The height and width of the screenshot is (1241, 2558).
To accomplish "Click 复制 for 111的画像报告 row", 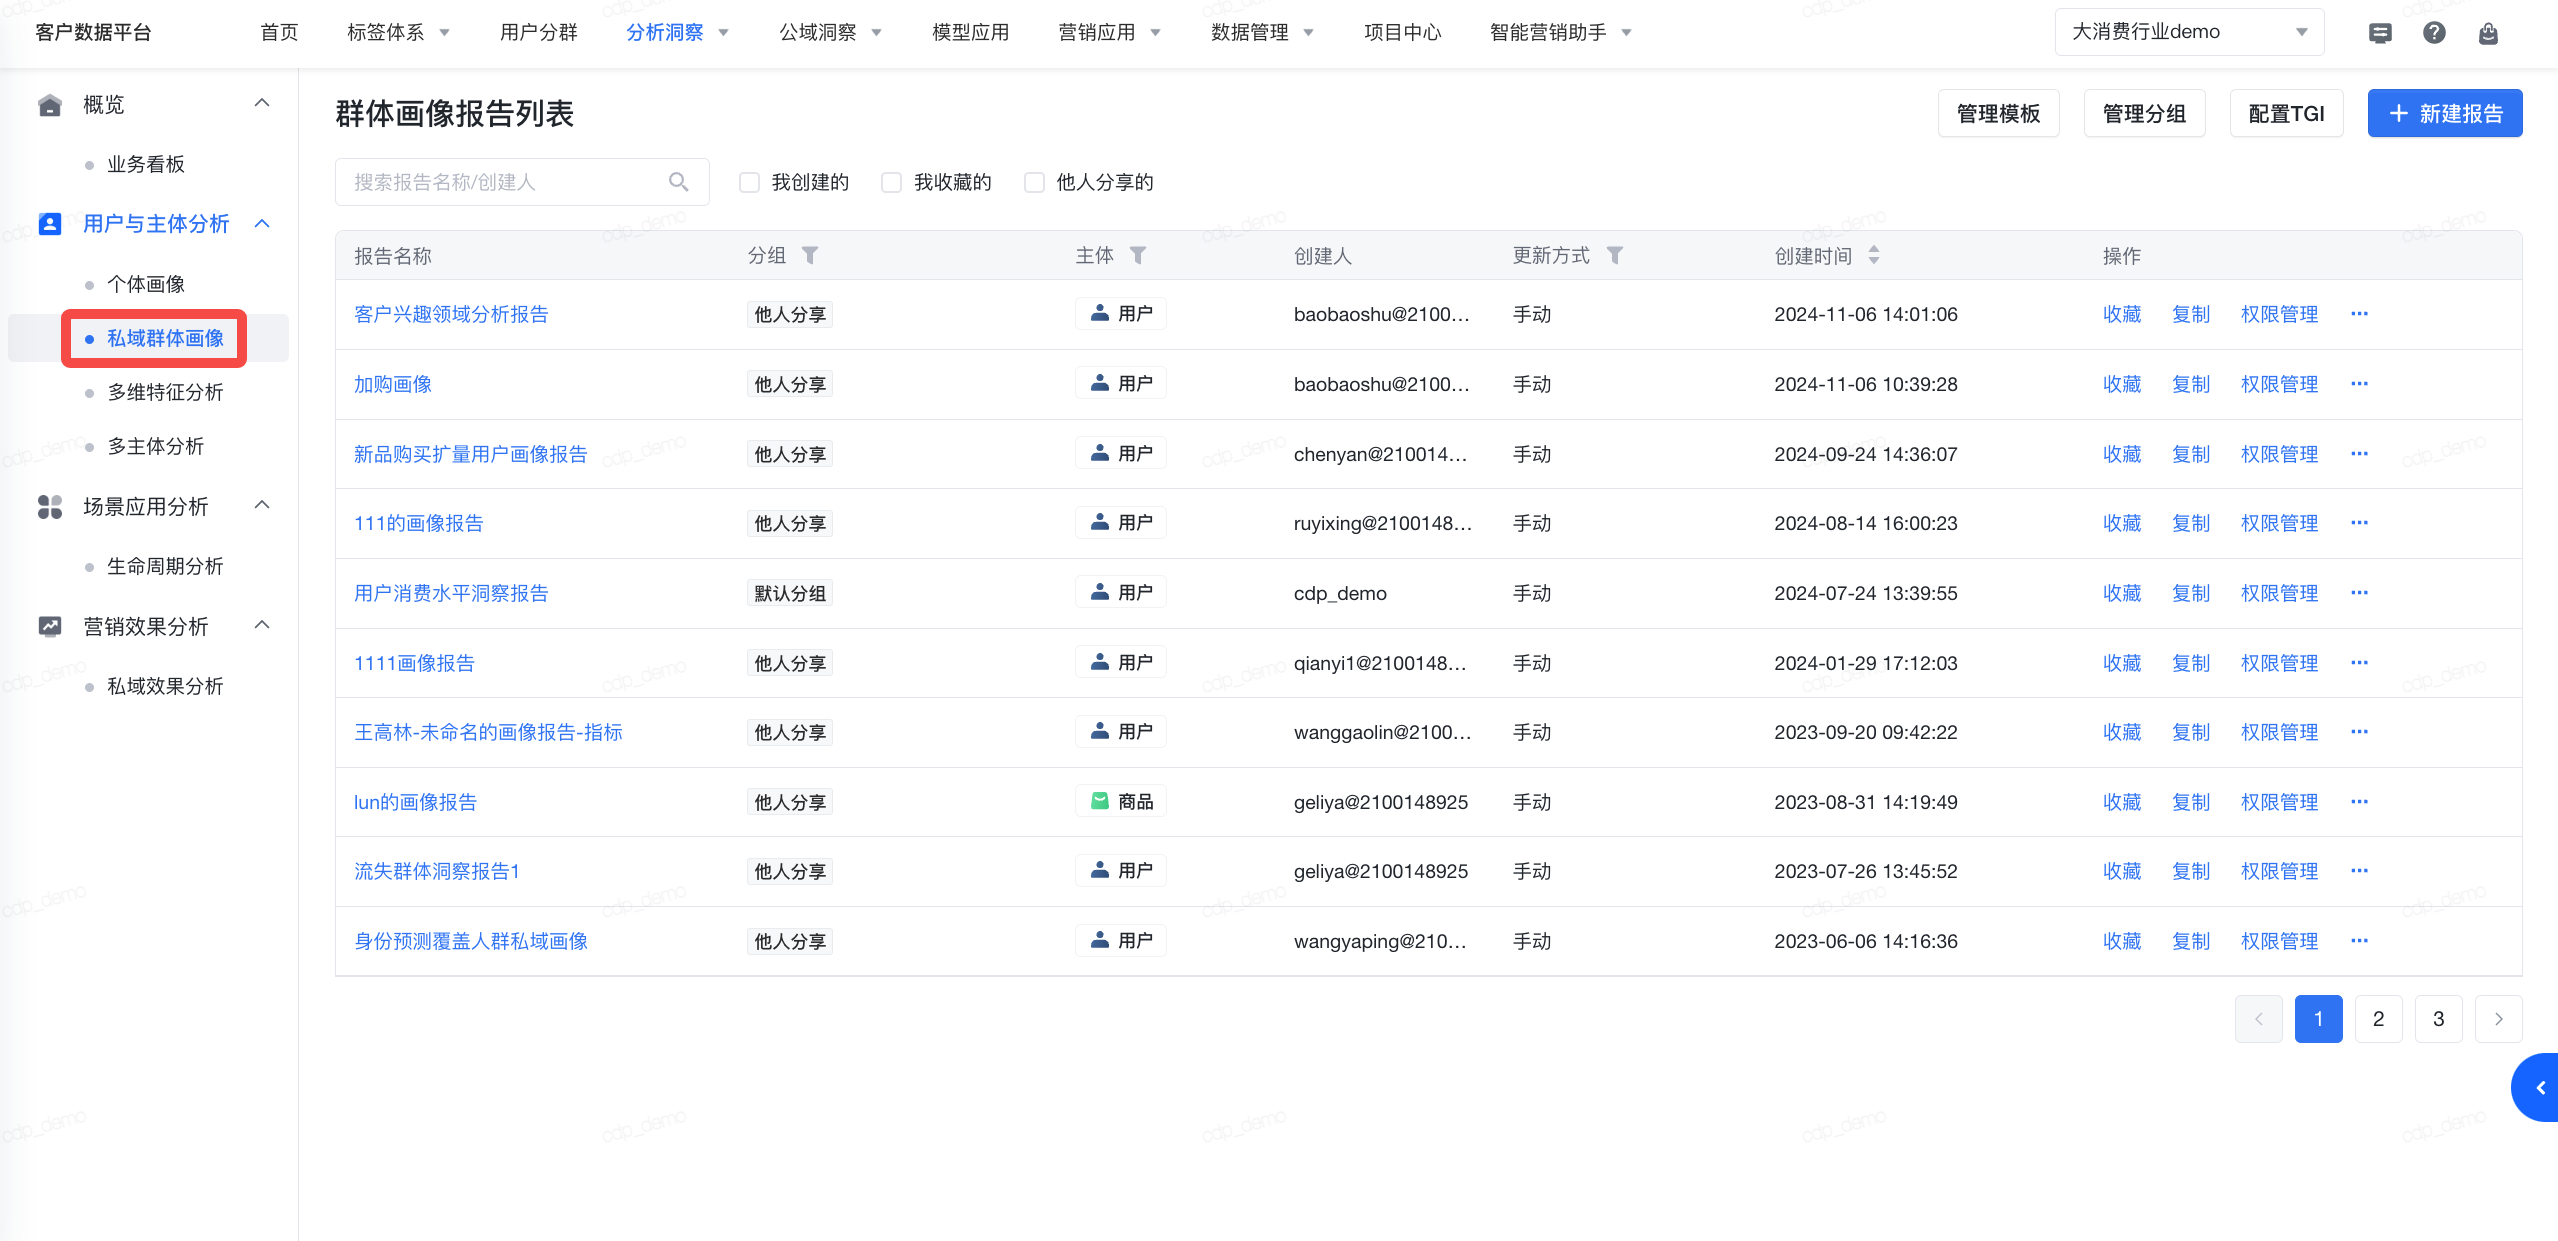I will point(2191,523).
